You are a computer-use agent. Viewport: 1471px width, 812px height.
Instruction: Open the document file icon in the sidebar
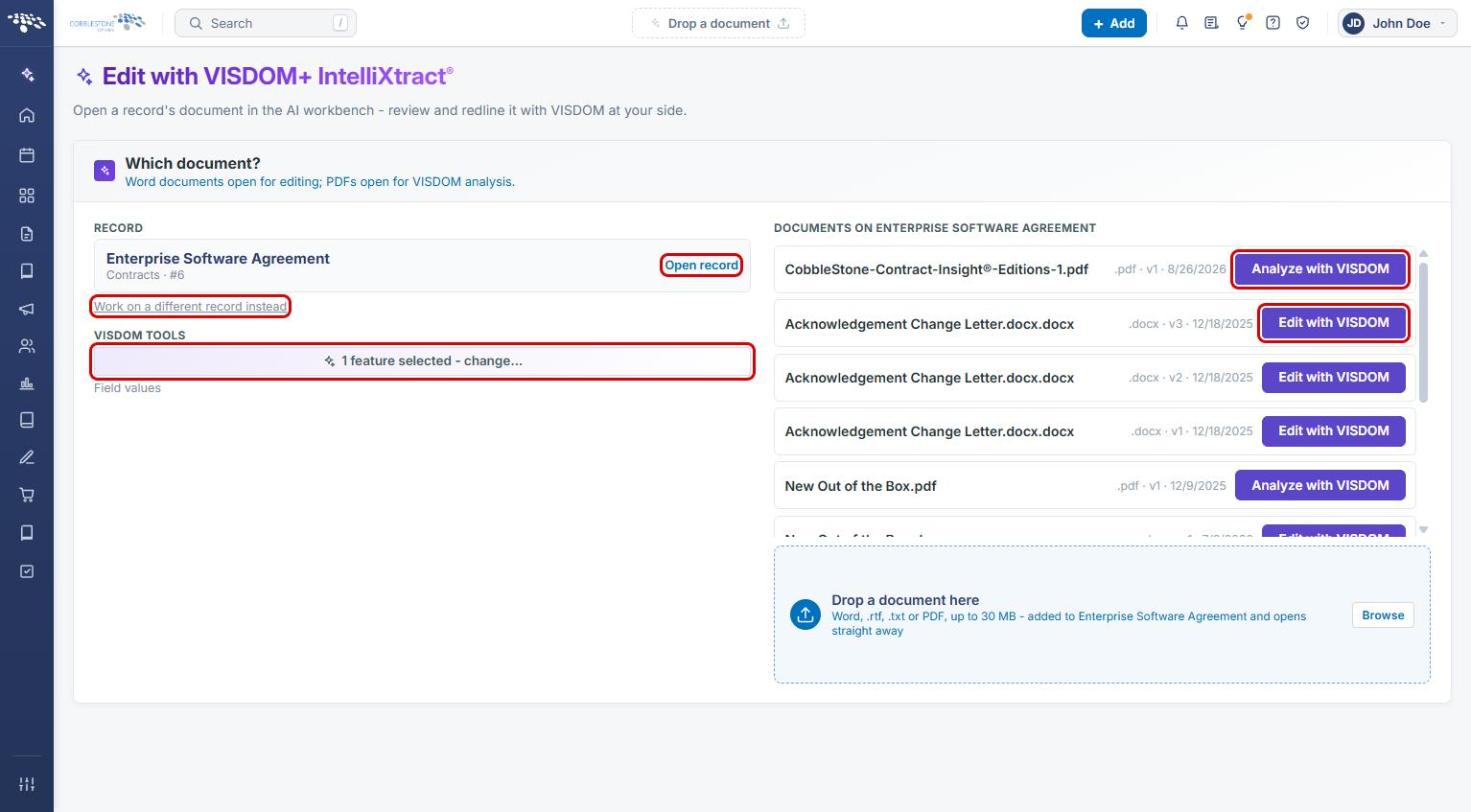tap(27, 233)
